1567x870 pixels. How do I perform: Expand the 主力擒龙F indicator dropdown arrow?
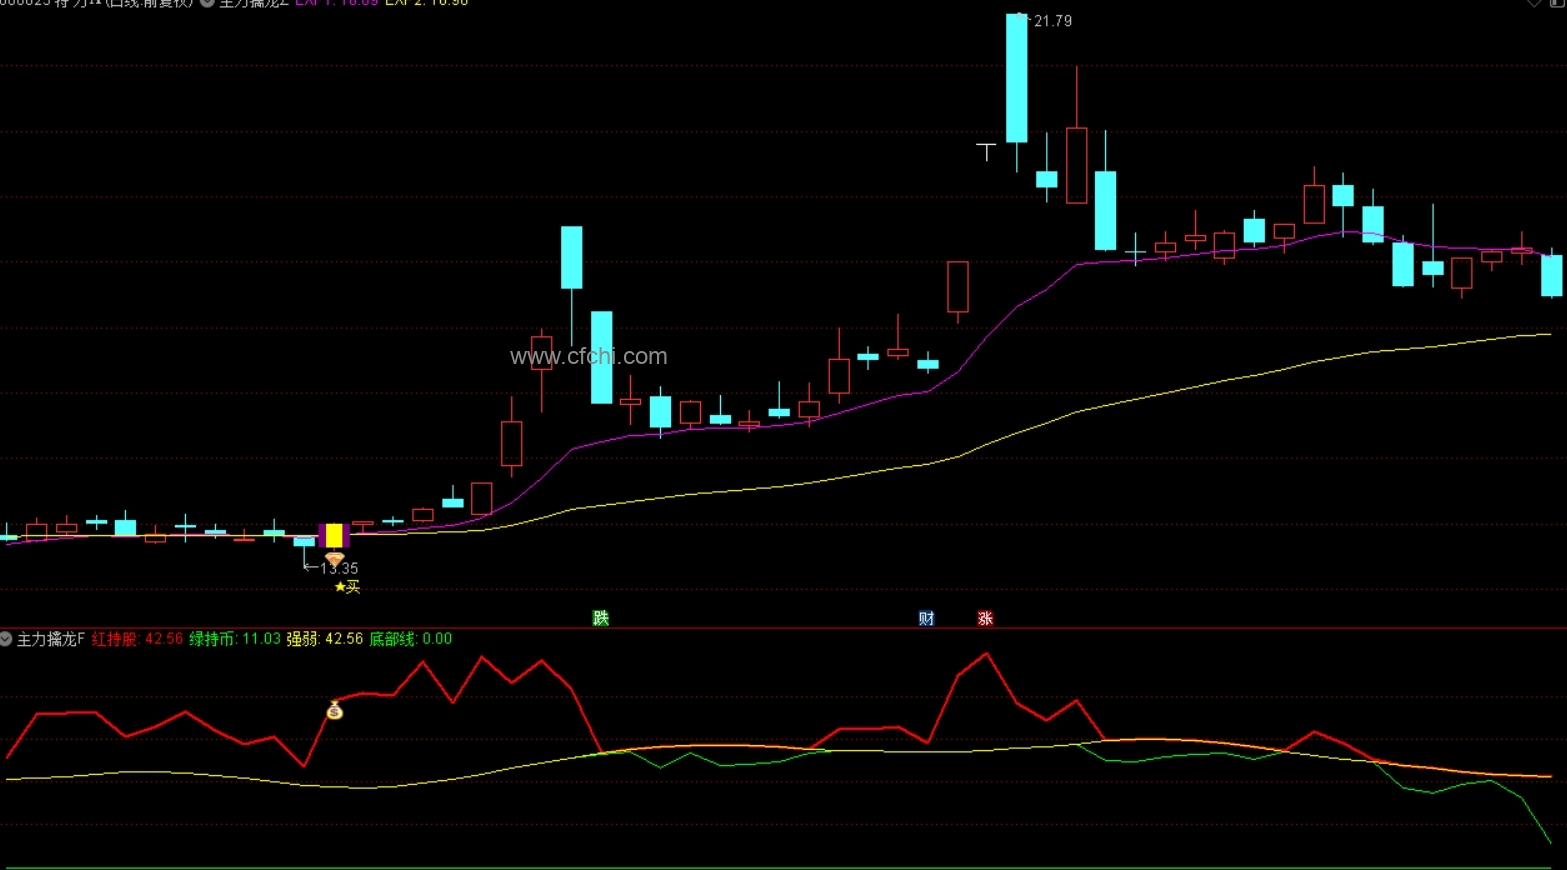[6, 639]
